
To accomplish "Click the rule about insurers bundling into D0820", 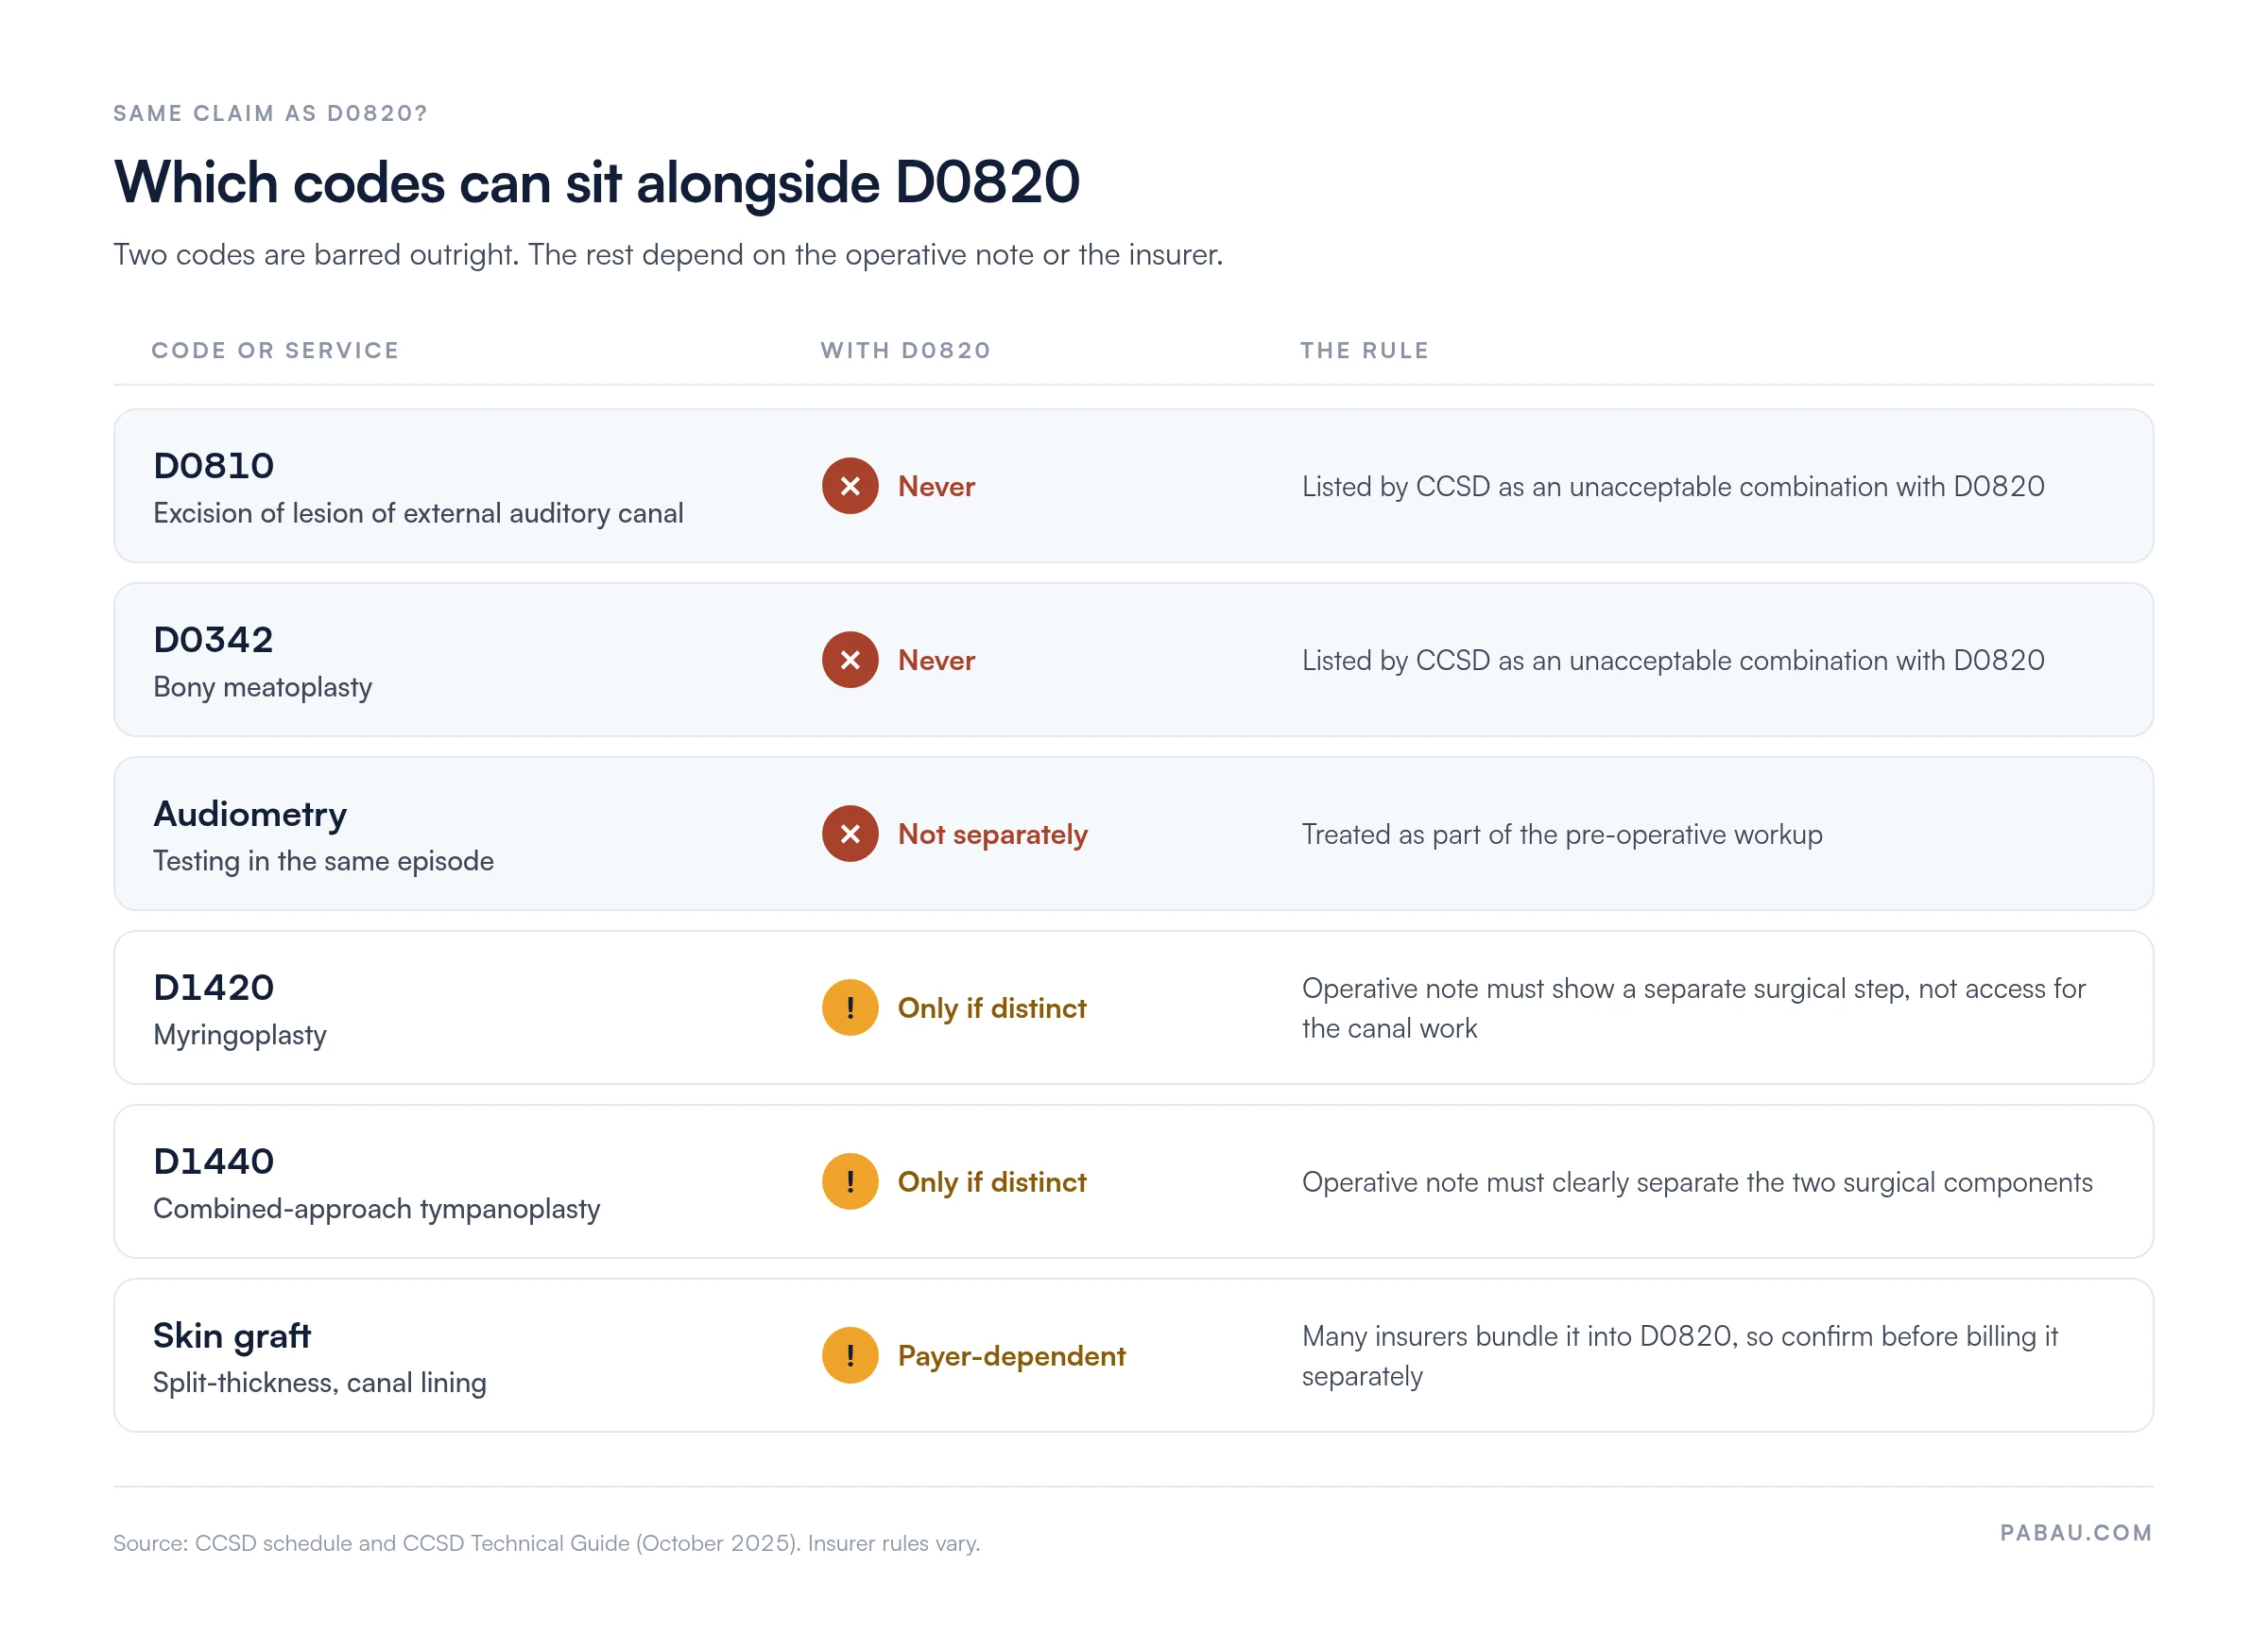I will coord(1679,1357).
